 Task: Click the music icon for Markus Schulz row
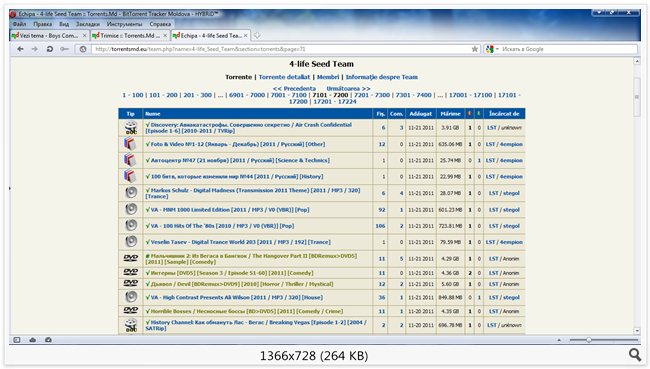click(x=131, y=193)
